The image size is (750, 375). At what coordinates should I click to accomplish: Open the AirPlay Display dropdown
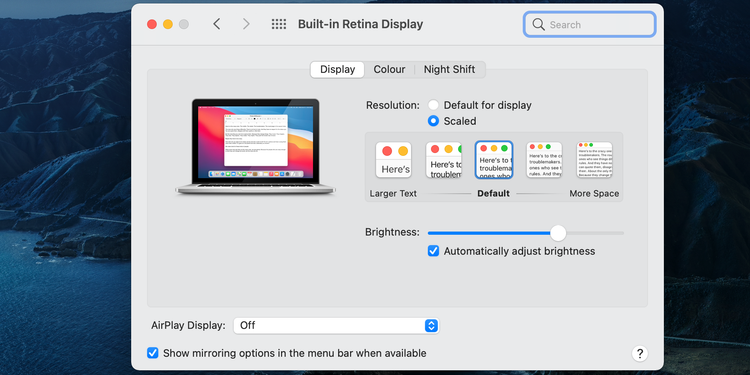tap(336, 326)
